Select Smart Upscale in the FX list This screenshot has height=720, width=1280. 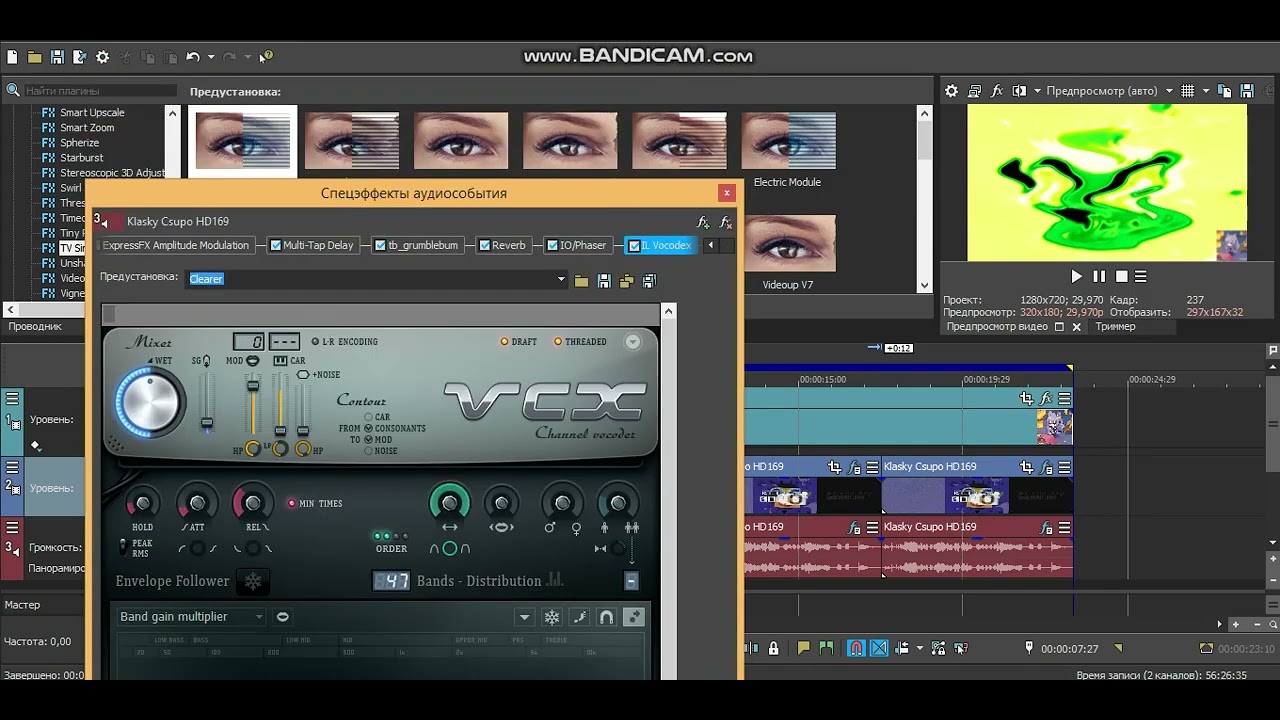(x=92, y=113)
